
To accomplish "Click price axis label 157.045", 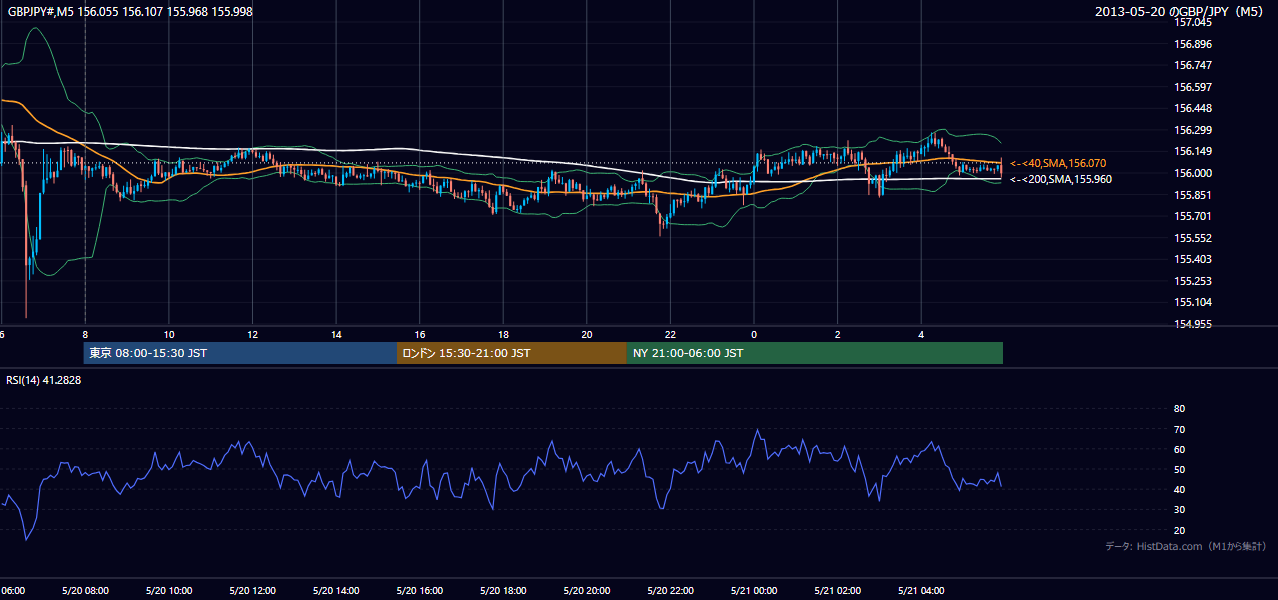I will (x=1192, y=22).
